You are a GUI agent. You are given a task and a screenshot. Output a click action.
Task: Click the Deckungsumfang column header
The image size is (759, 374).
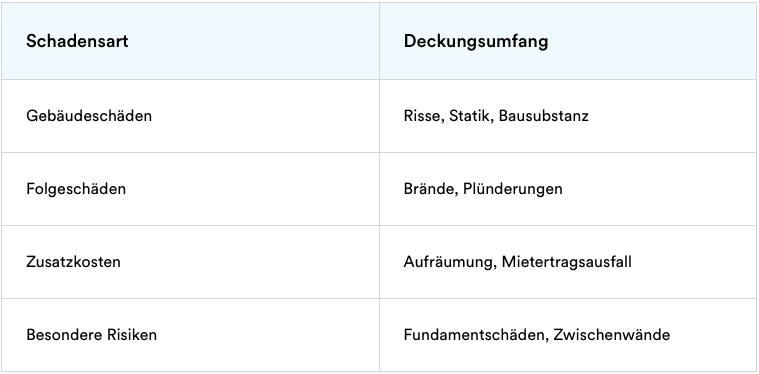tap(568, 41)
